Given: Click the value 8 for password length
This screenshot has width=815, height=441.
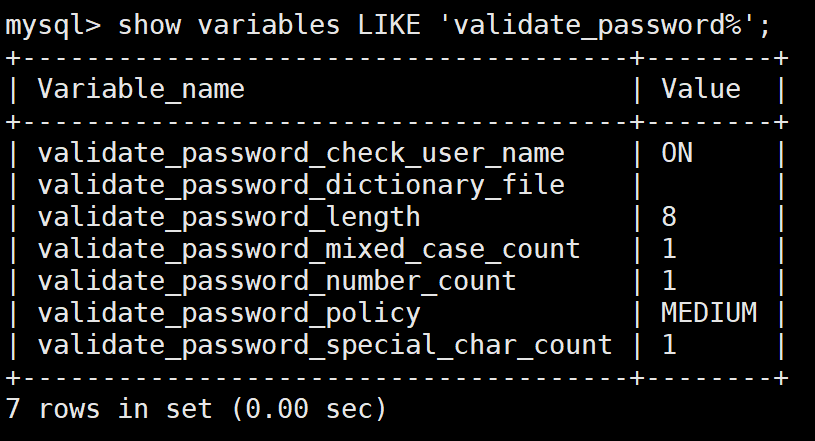Looking at the screenshot, I should tap(669, 217).
